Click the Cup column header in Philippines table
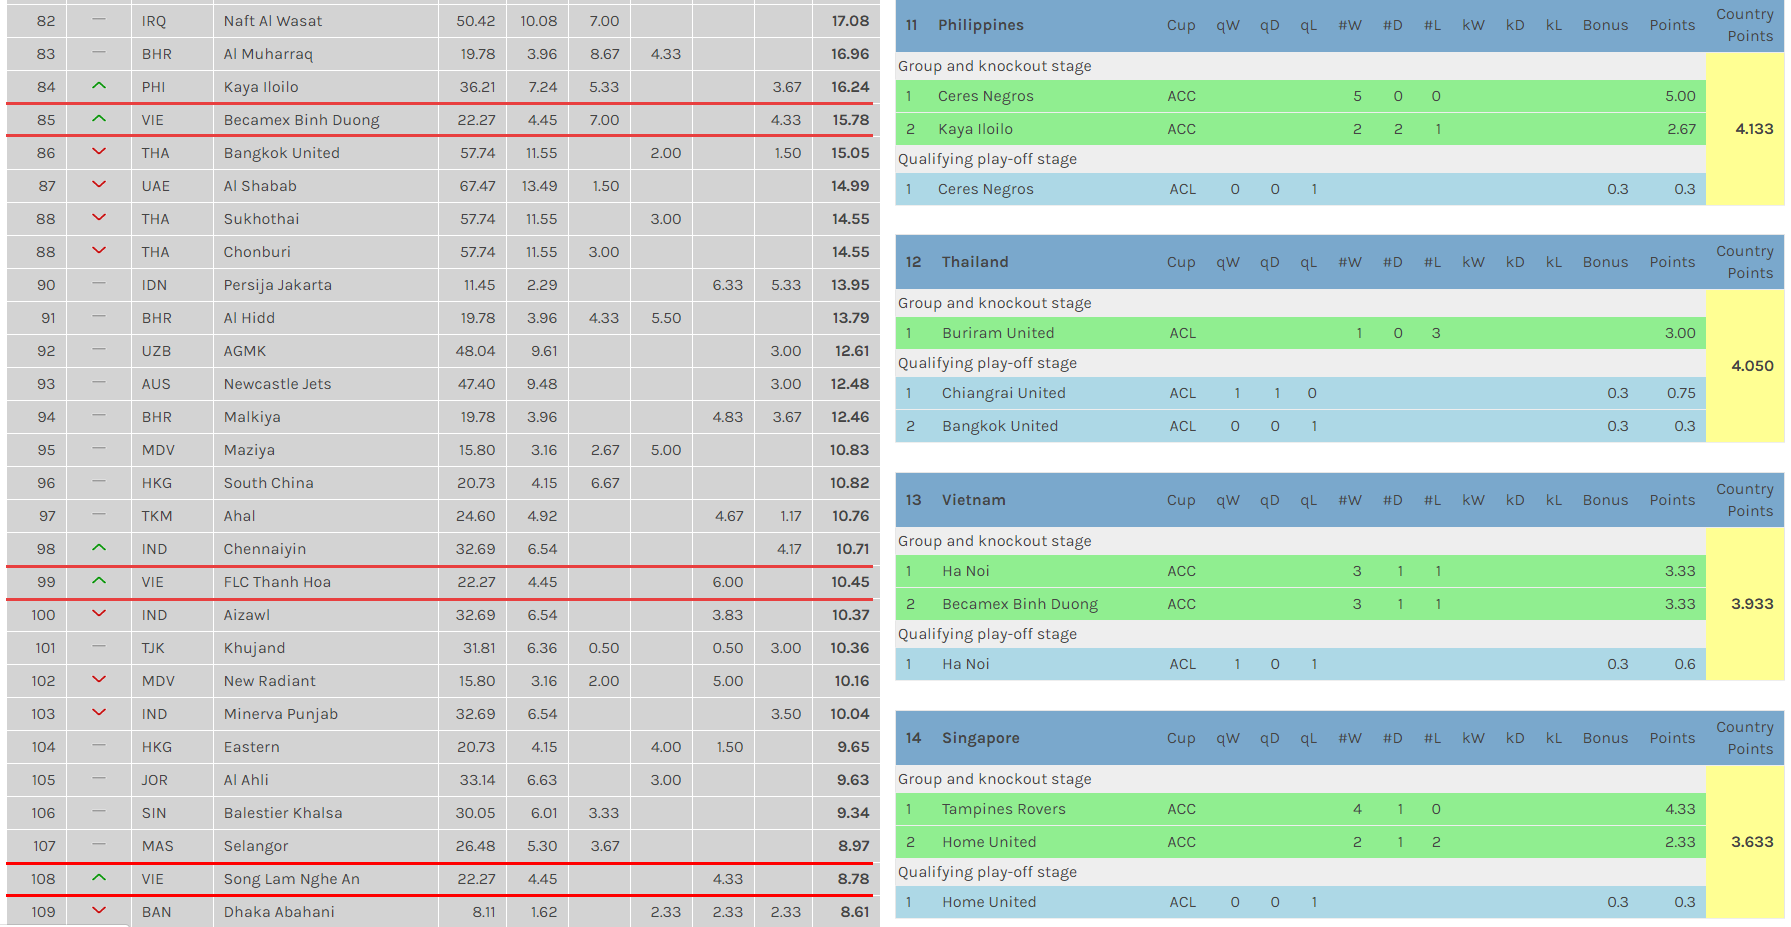The height and width of the screenshot is (927, 1791). click(x=1181, y=25)
